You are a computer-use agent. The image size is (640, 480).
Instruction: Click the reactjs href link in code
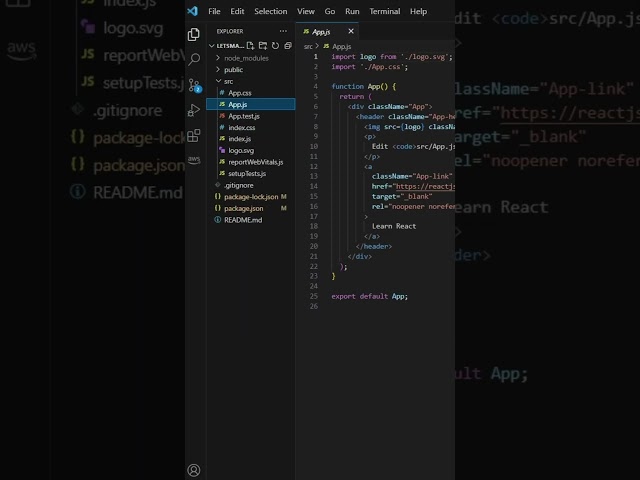[x=425, y=187]
